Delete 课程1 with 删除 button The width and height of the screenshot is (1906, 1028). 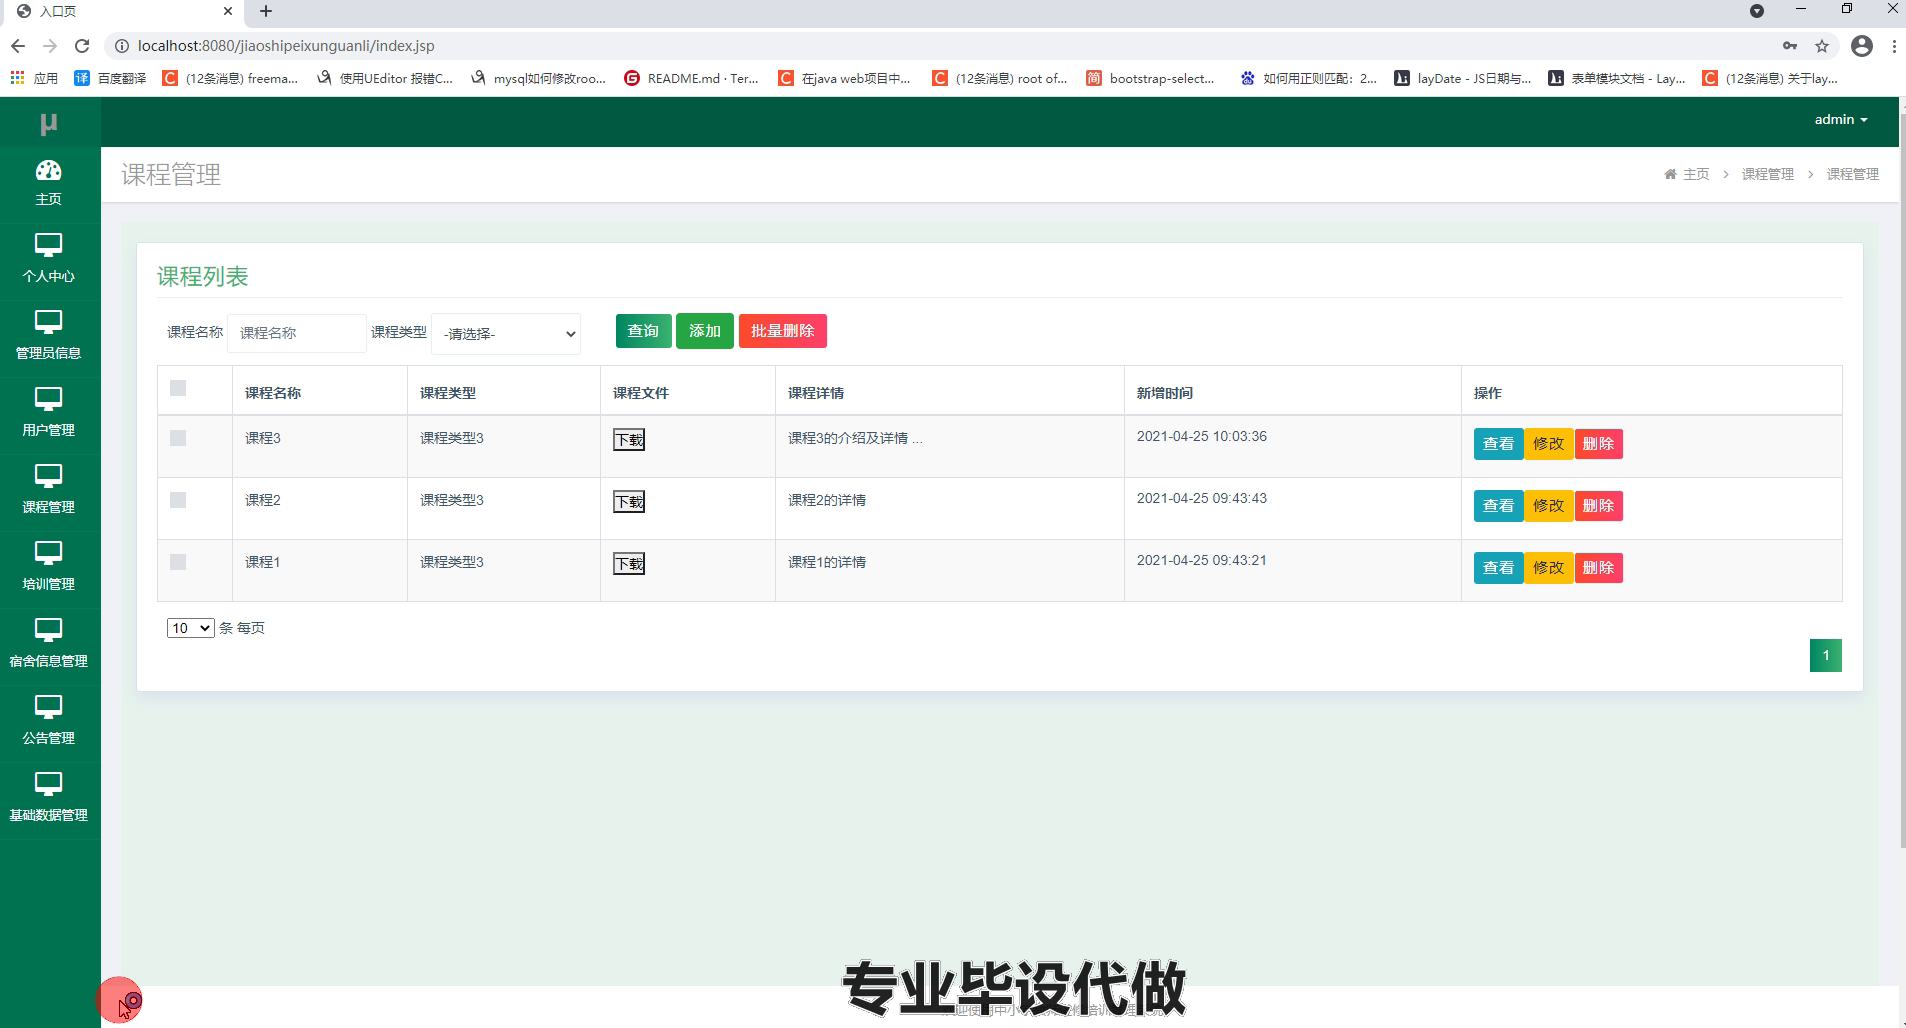[x=1598, y=568]
